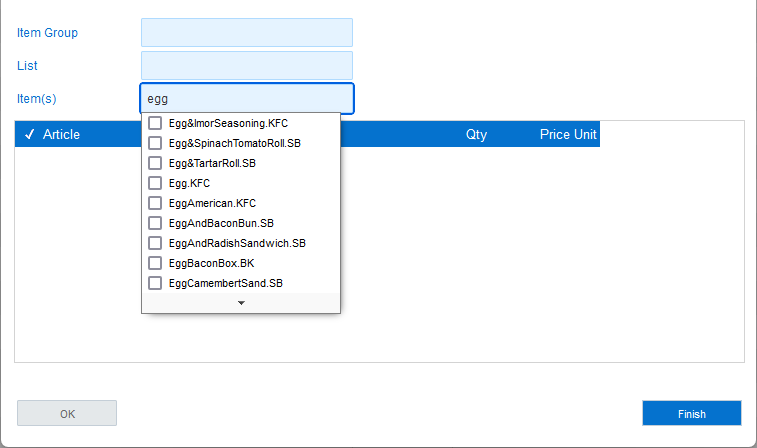757x448 pixels.
Task: Click the Item(s) search box containing egg
Action: (246, 99)
